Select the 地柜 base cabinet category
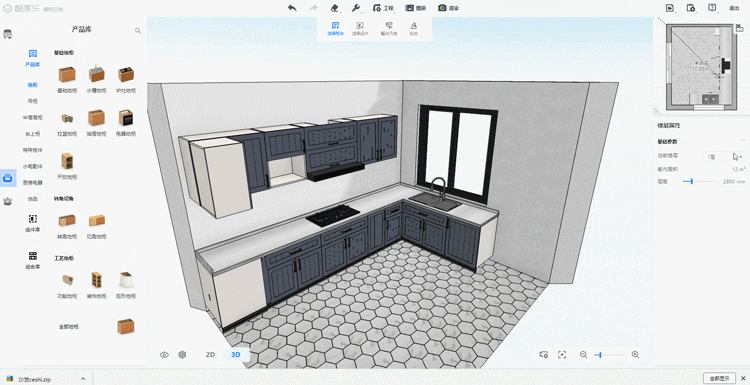Screen dimensions: 750x385 33,85
